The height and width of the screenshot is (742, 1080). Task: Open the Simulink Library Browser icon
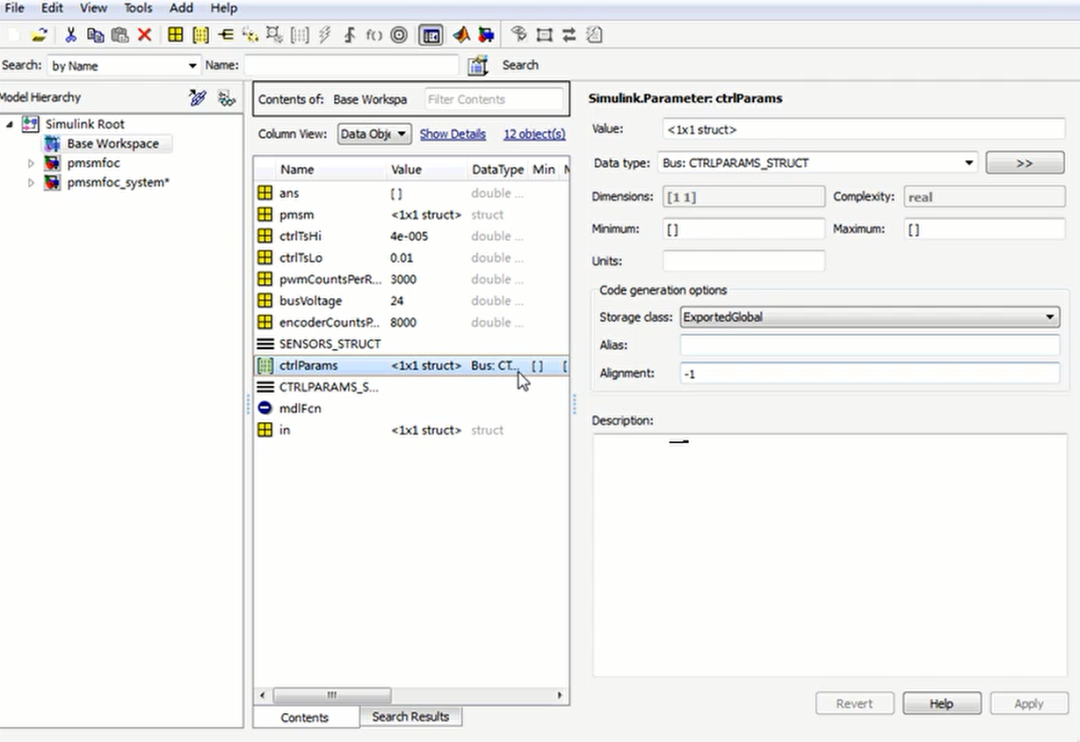pyautogui.click(x=486, y=35)
